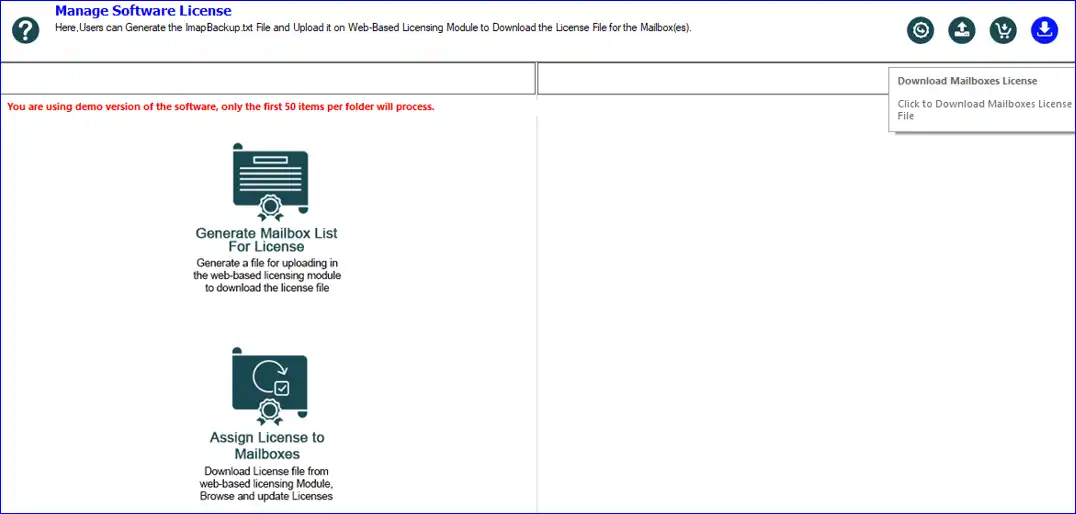Click the description under Assign License
This screenshot has height=514, width=1076.
click(x=266, y=483)
